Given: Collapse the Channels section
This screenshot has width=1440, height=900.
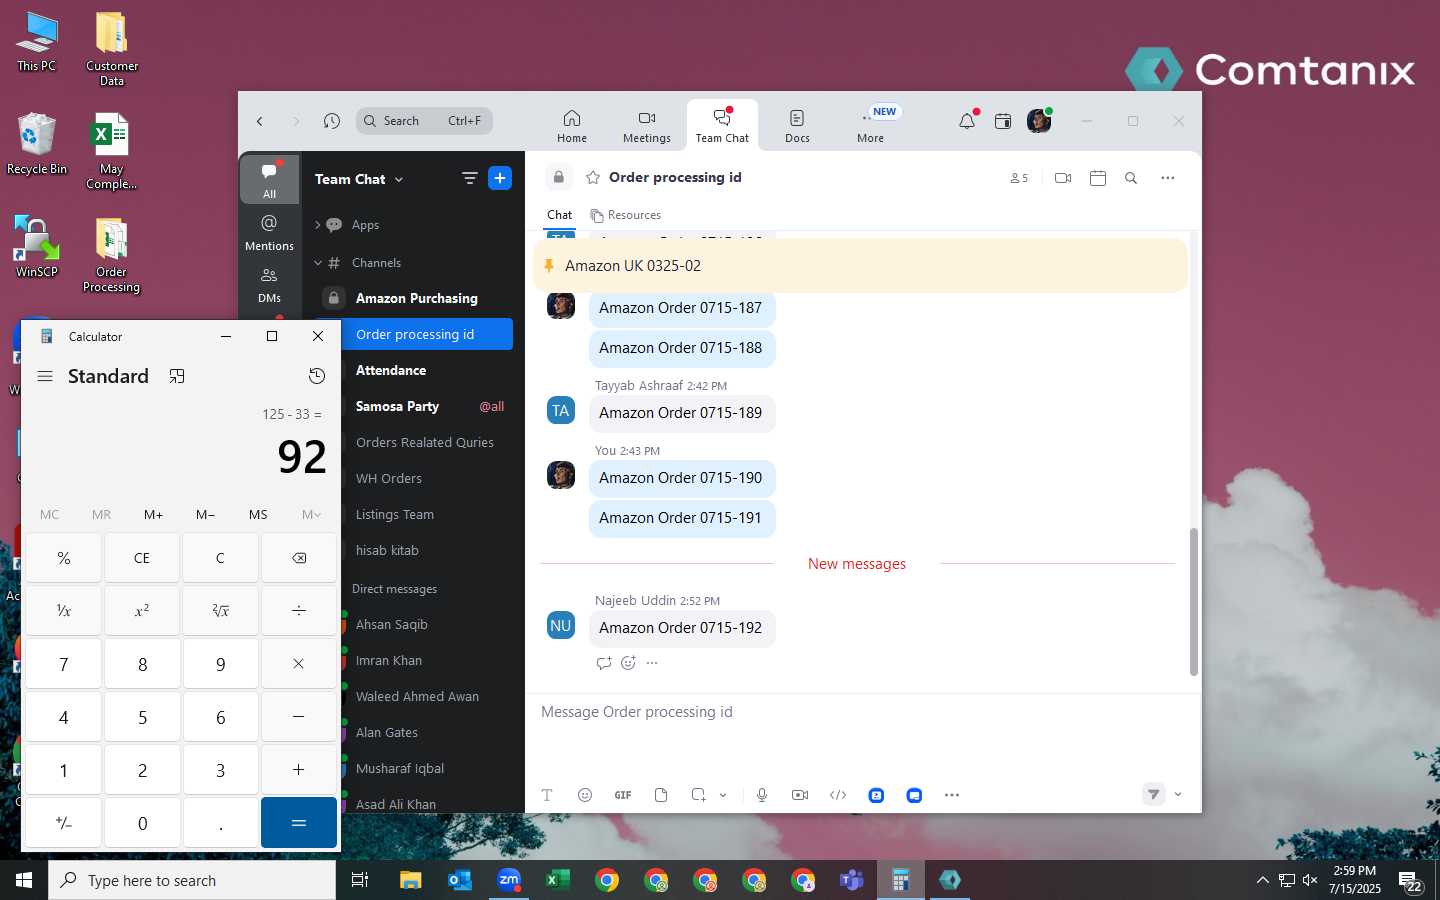Looking at the screenshot, I should [x=318, y=263].
